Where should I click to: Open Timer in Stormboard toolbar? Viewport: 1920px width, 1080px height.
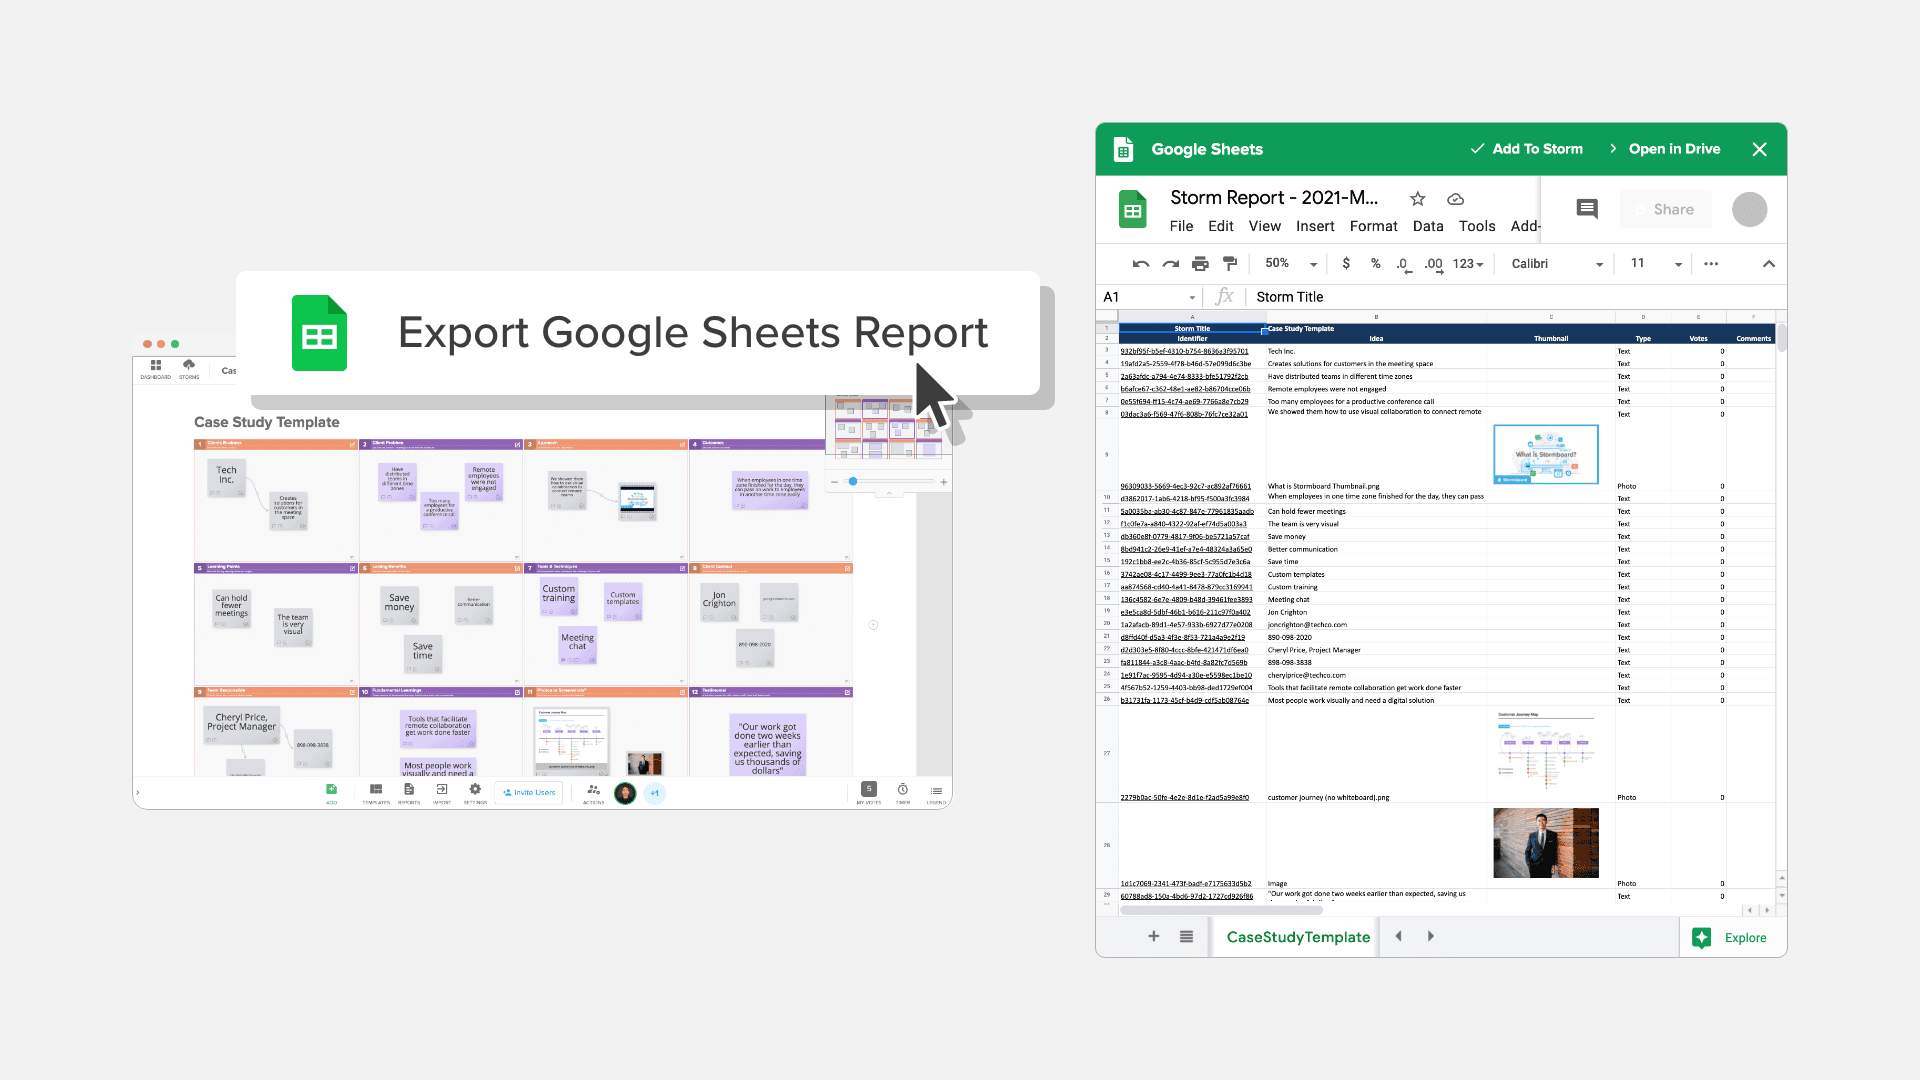tap(903, 793)
